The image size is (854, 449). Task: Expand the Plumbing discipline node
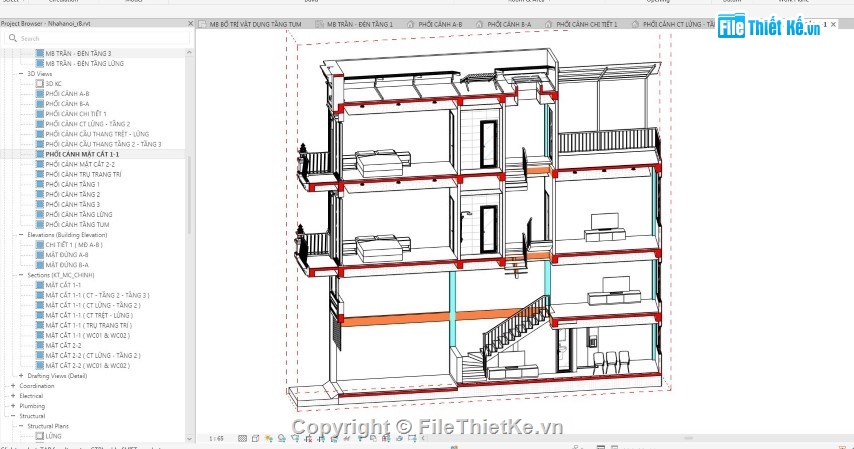coord(13,406)
